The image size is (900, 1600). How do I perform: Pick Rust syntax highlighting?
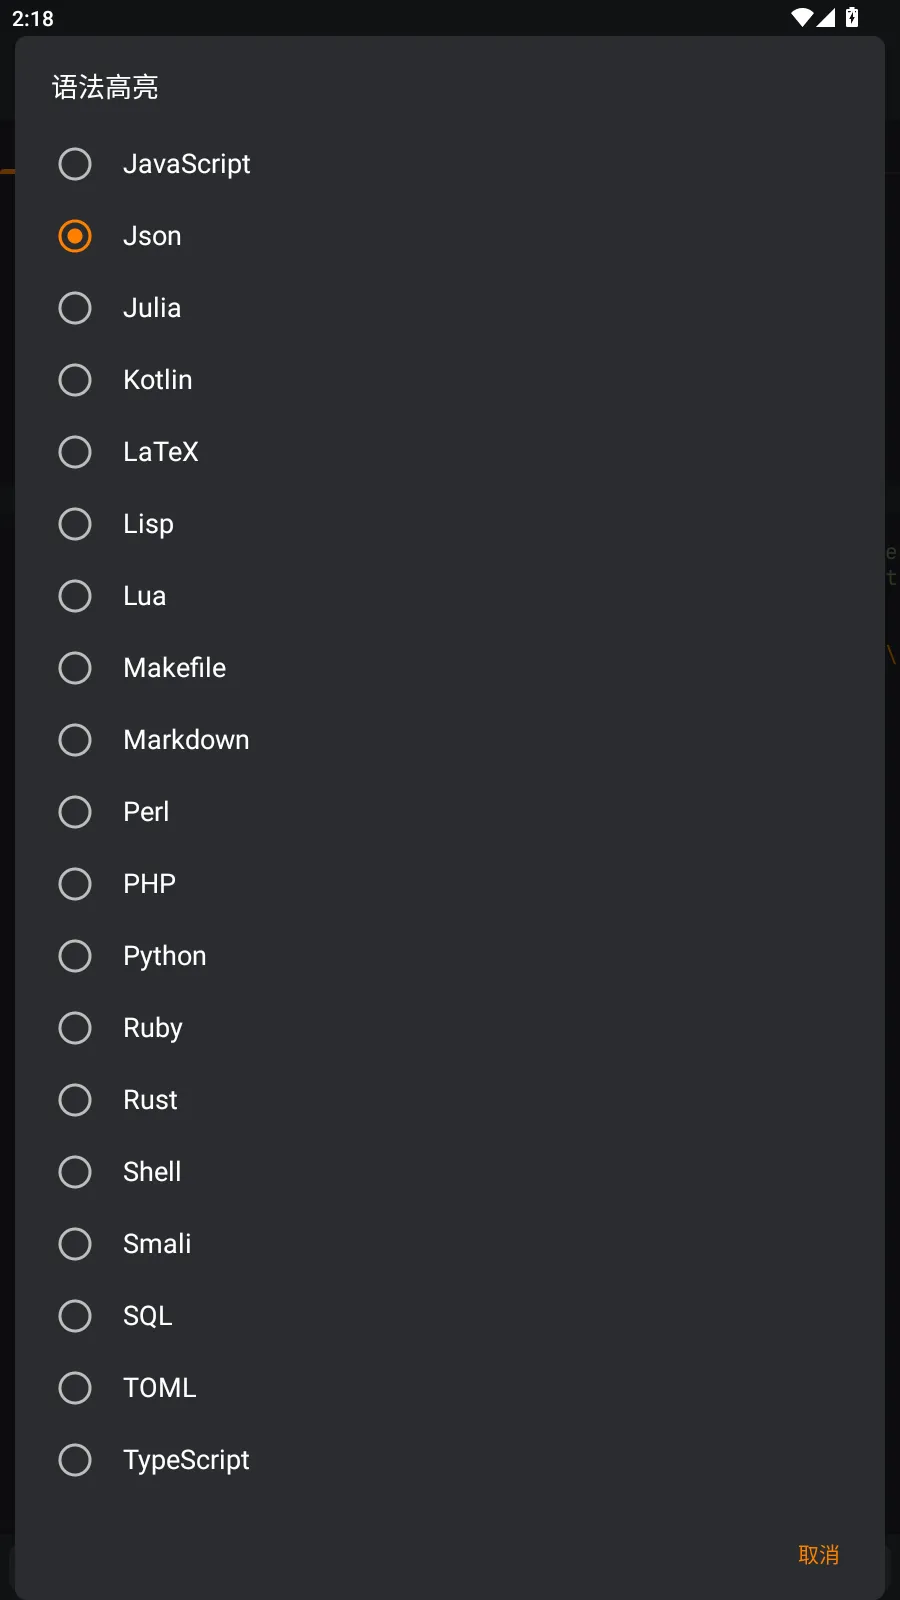coord(75,1100)
